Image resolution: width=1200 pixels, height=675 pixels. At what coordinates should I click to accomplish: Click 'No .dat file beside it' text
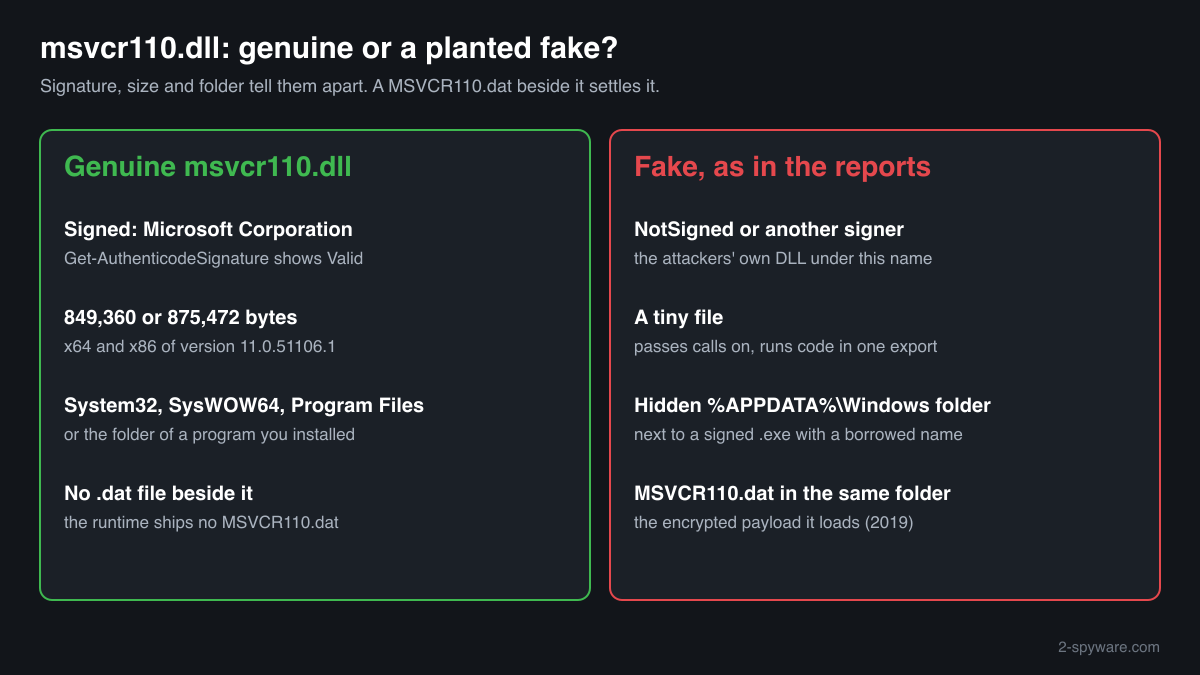(x=158, y=493)
